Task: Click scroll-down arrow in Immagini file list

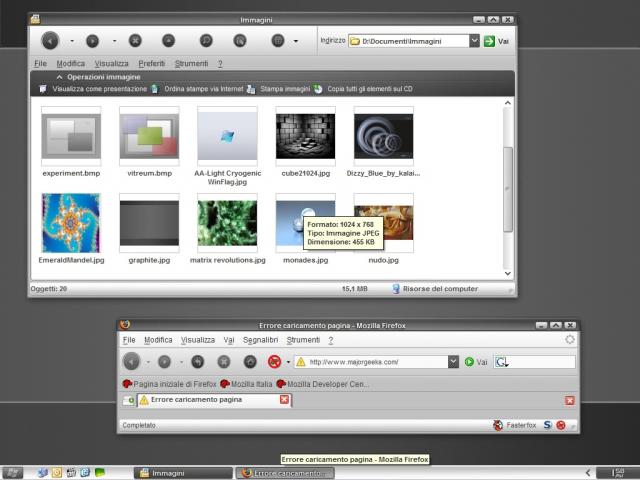Action: [x=508, y=273]
